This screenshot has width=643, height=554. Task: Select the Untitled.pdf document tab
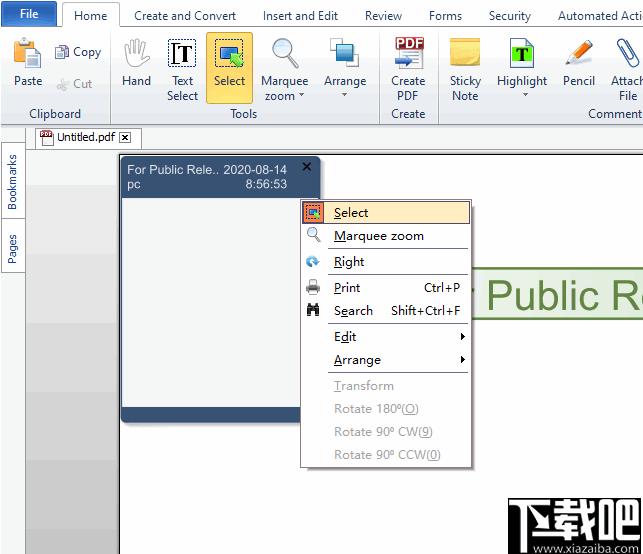tap(86, 137)
